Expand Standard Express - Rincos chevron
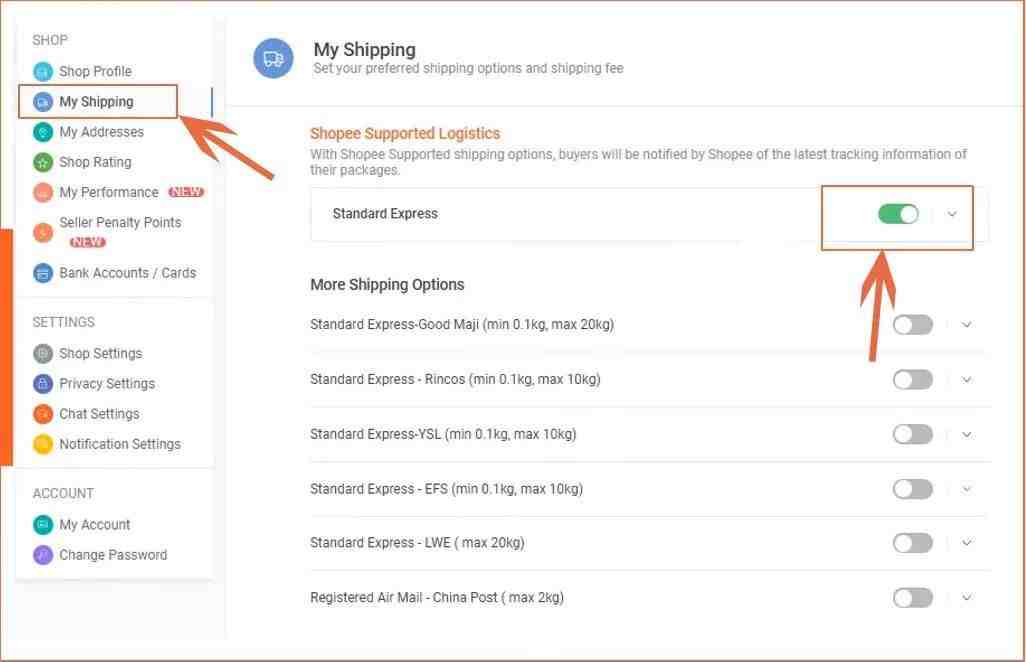The width and height of the screenshot is (1026, 662). click(x=966, y=379)
